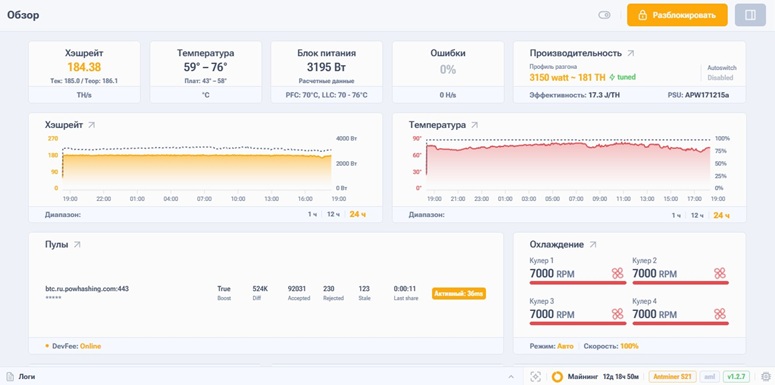Select 24 ч range for Хэшрейт chart
This screenshot has height=385, width=775.
pos(357,214)
